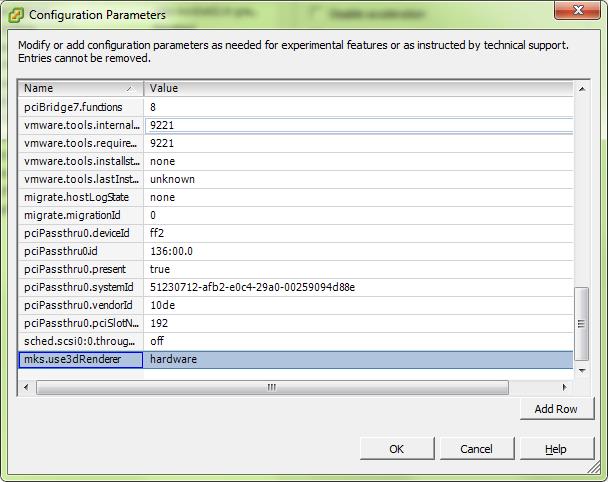Select the pciPassthru0.id name cell
608x482 pixels.
[81, 251]
